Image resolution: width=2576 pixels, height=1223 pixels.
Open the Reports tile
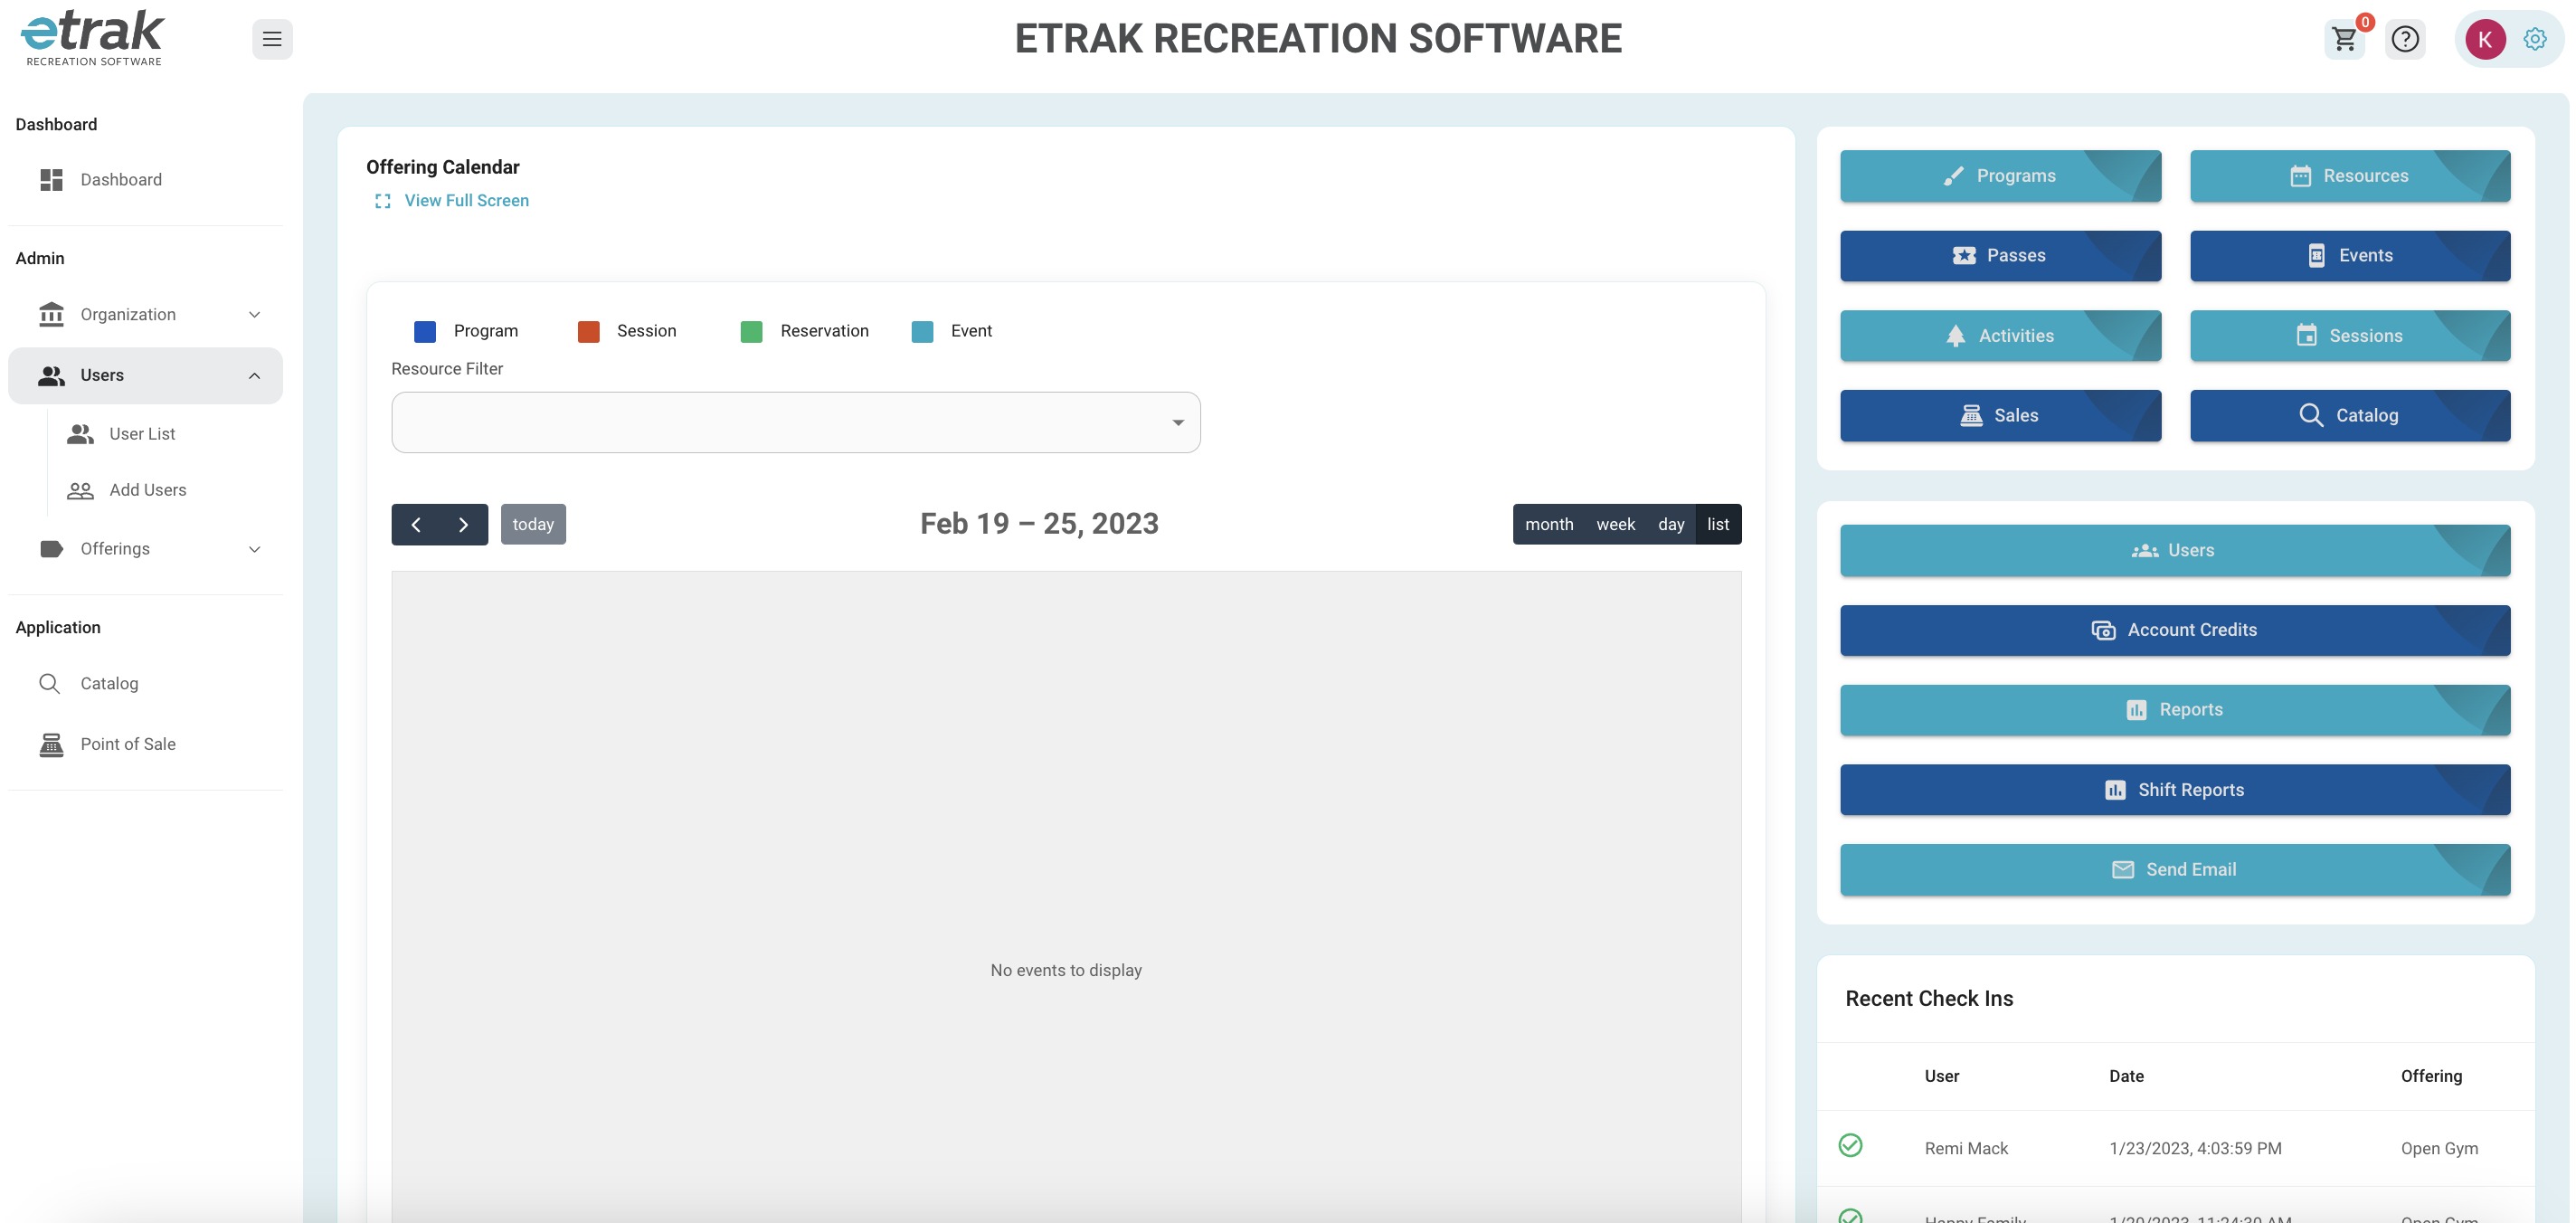click(2175, 710)
